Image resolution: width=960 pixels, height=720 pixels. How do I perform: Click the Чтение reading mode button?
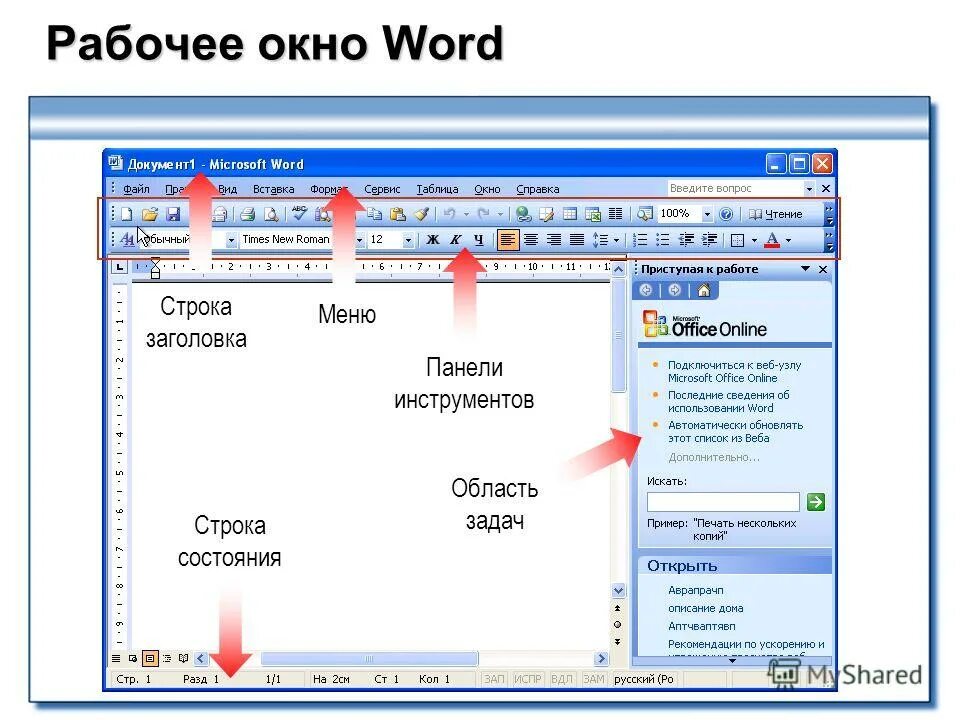[775, 214]
